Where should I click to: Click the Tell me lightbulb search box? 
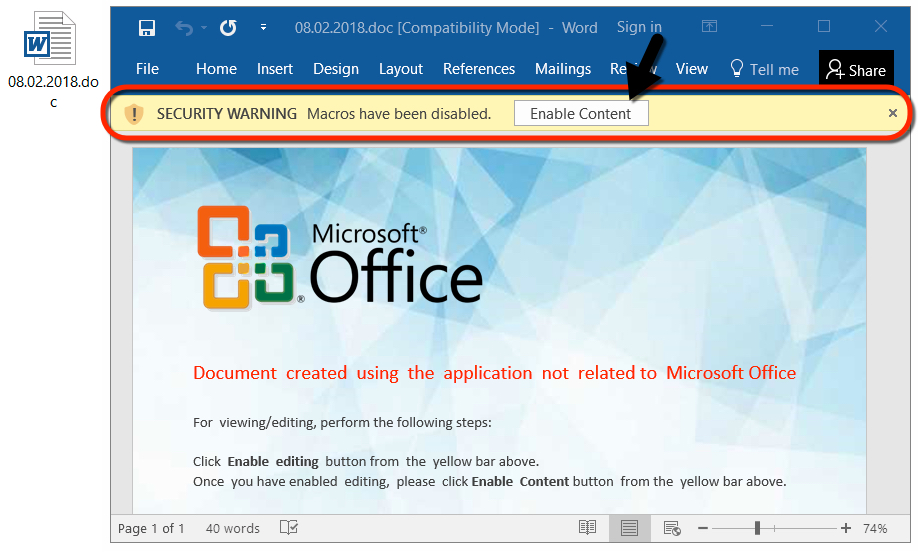[x=765, y=69]
